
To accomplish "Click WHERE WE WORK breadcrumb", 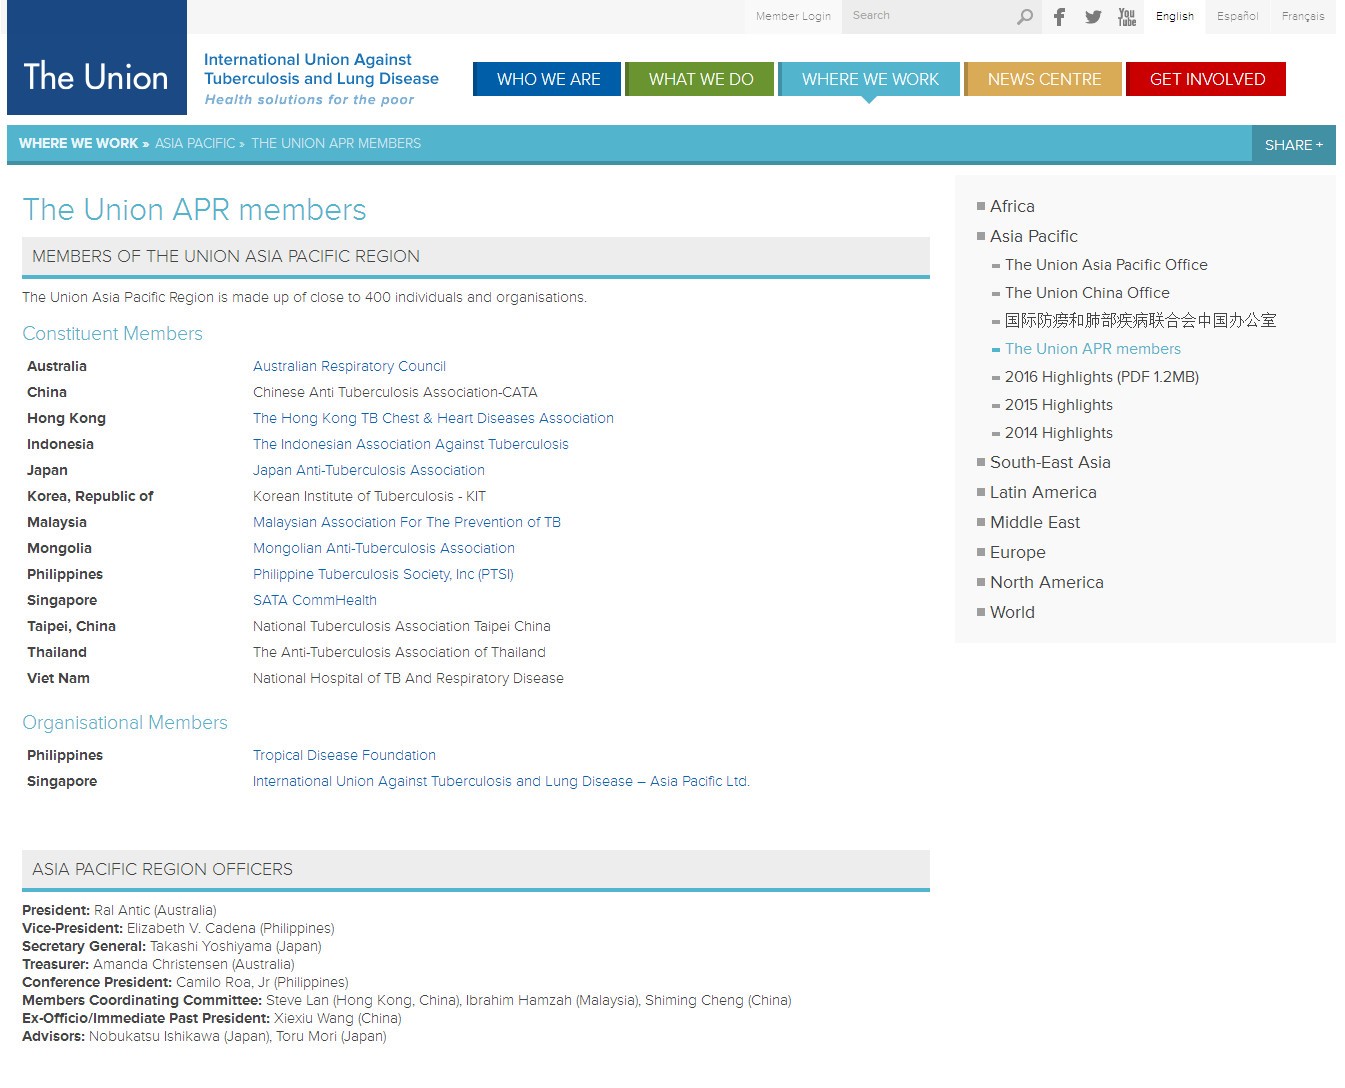I will click(x=78, y=144).
